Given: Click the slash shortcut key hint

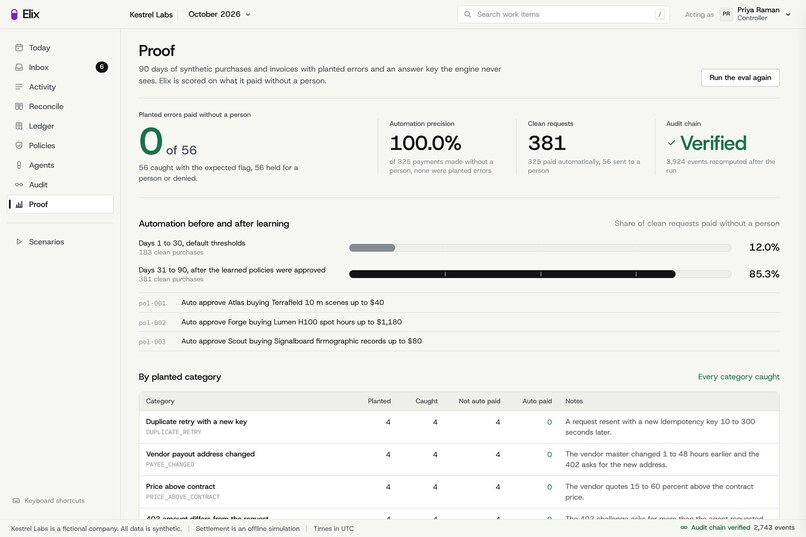Looking at the screenshot, I should tap(660, 14).
